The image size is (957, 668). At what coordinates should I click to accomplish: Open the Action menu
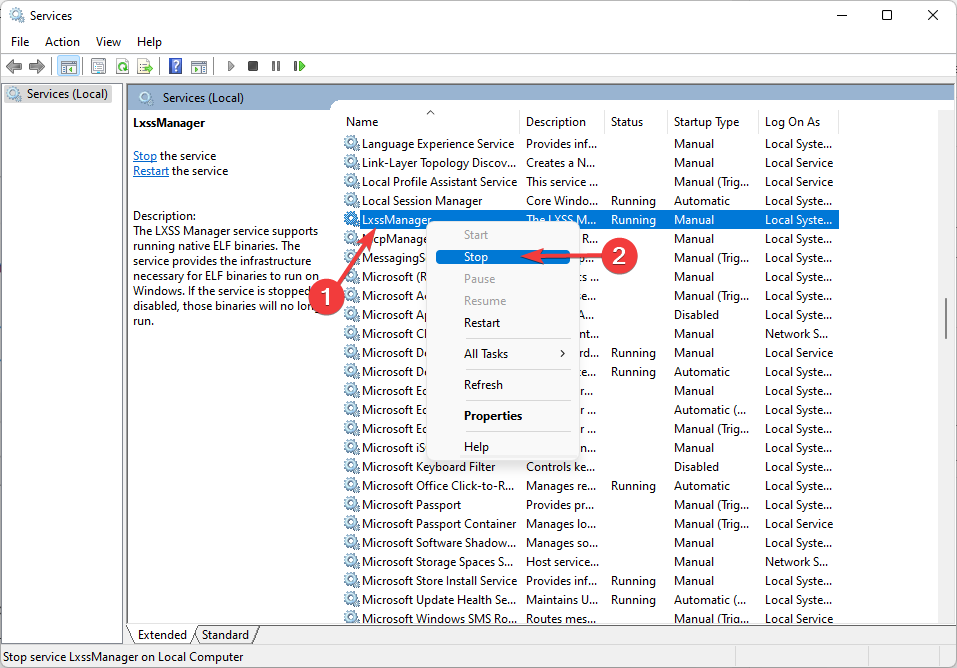(62, 41)
